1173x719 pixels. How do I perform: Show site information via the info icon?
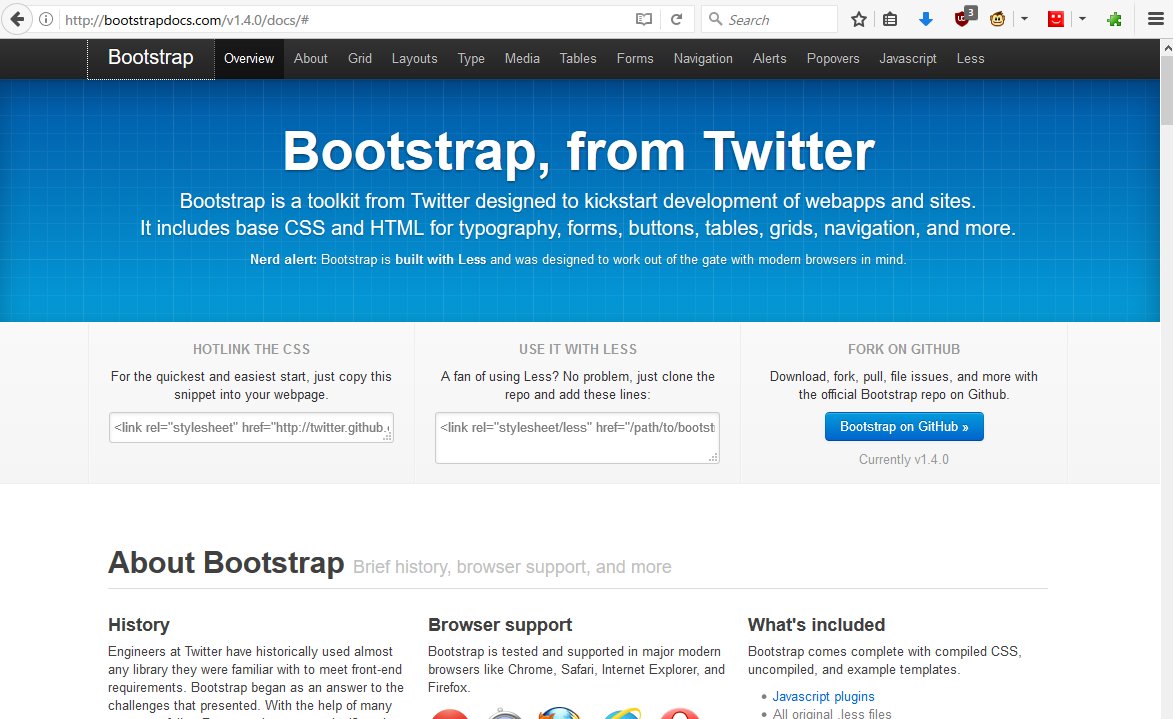tap(46, 19)
